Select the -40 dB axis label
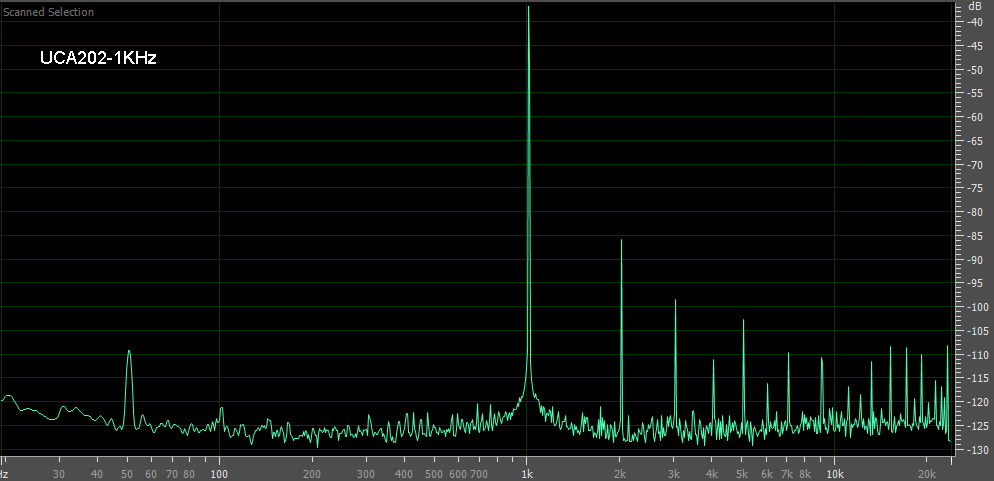The image size is (994, 481). tap(974, 22)
